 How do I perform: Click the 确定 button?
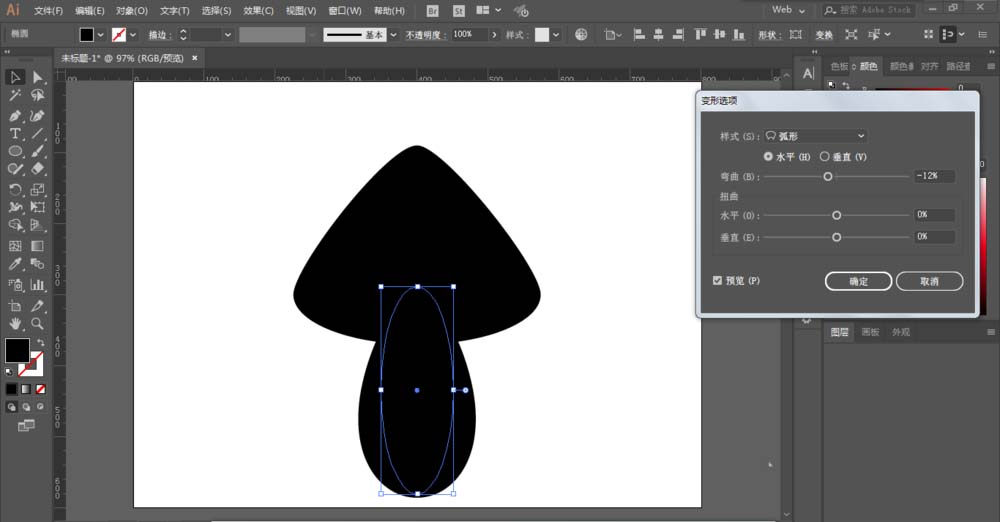(x=858, y=282)
